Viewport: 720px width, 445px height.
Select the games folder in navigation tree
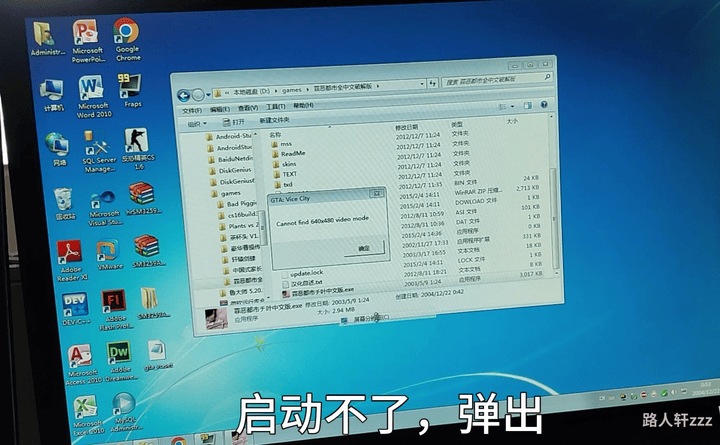pyautogui.click(x=226, y=193)
